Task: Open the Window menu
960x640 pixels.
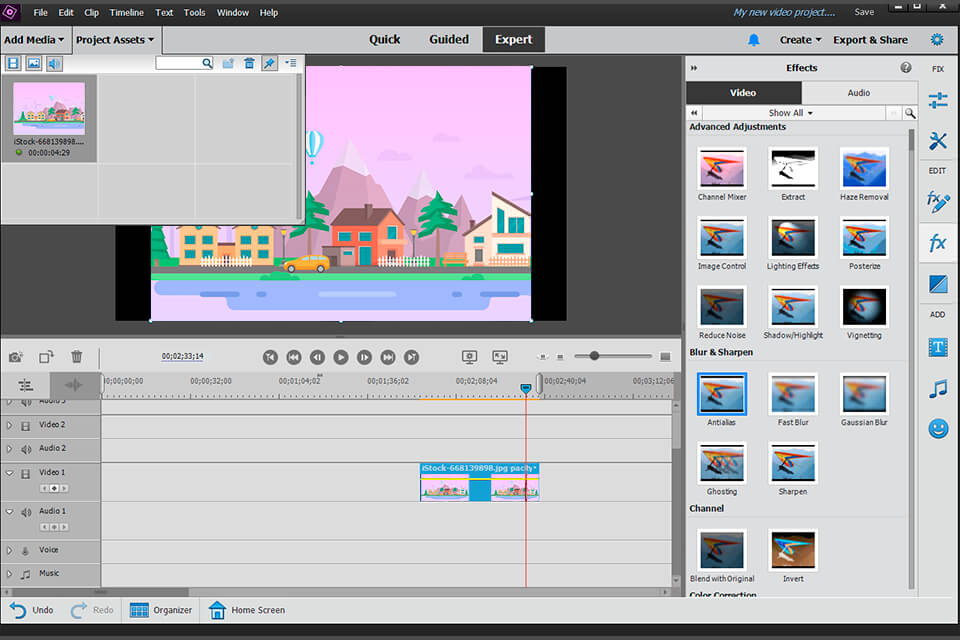Action: tap(232, 12)
